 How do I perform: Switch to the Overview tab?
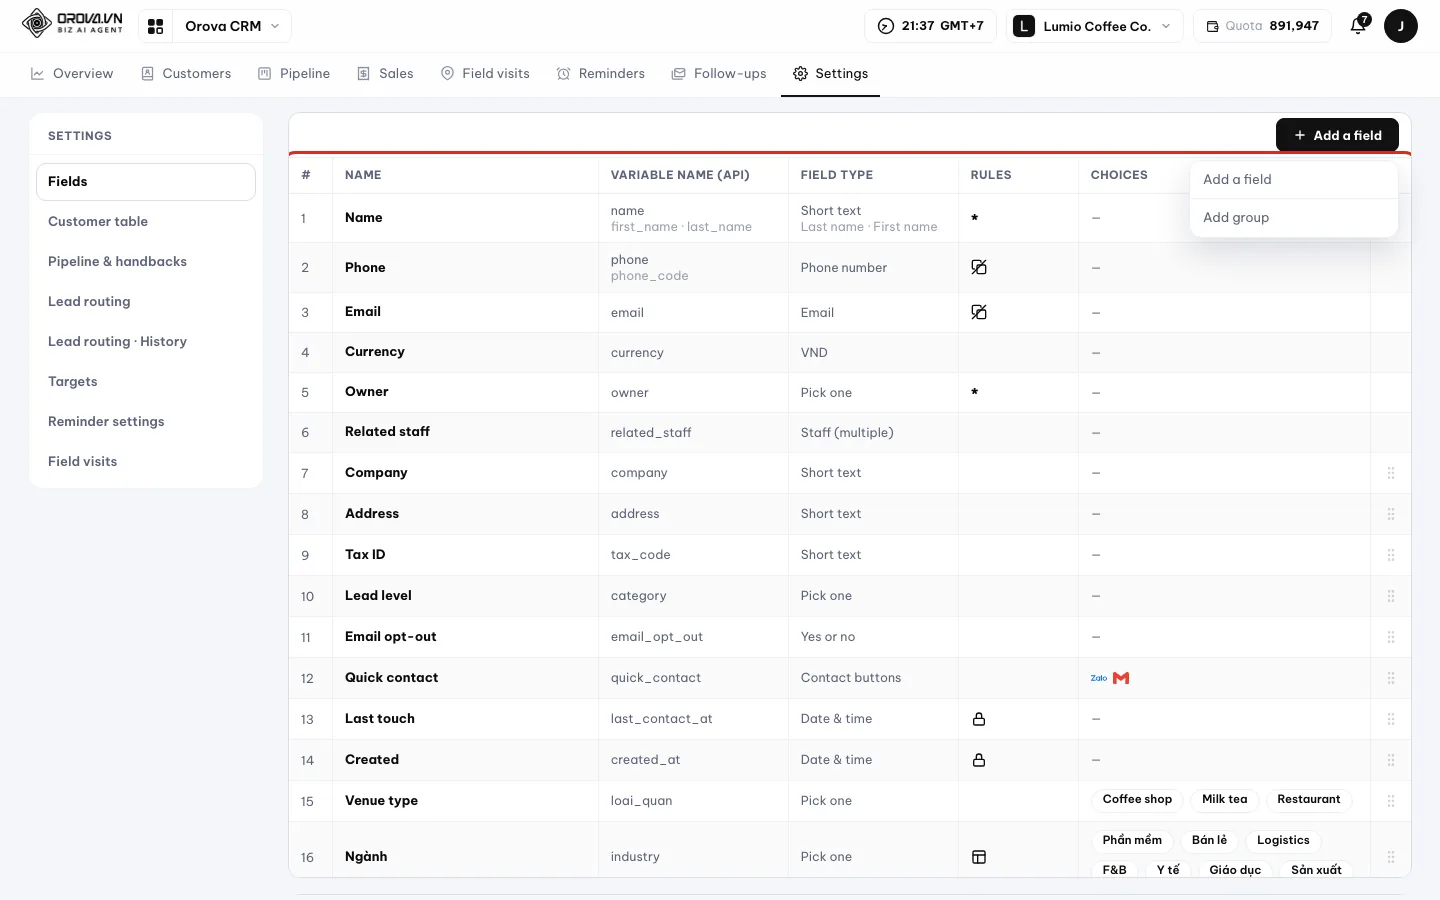point(72,74)
